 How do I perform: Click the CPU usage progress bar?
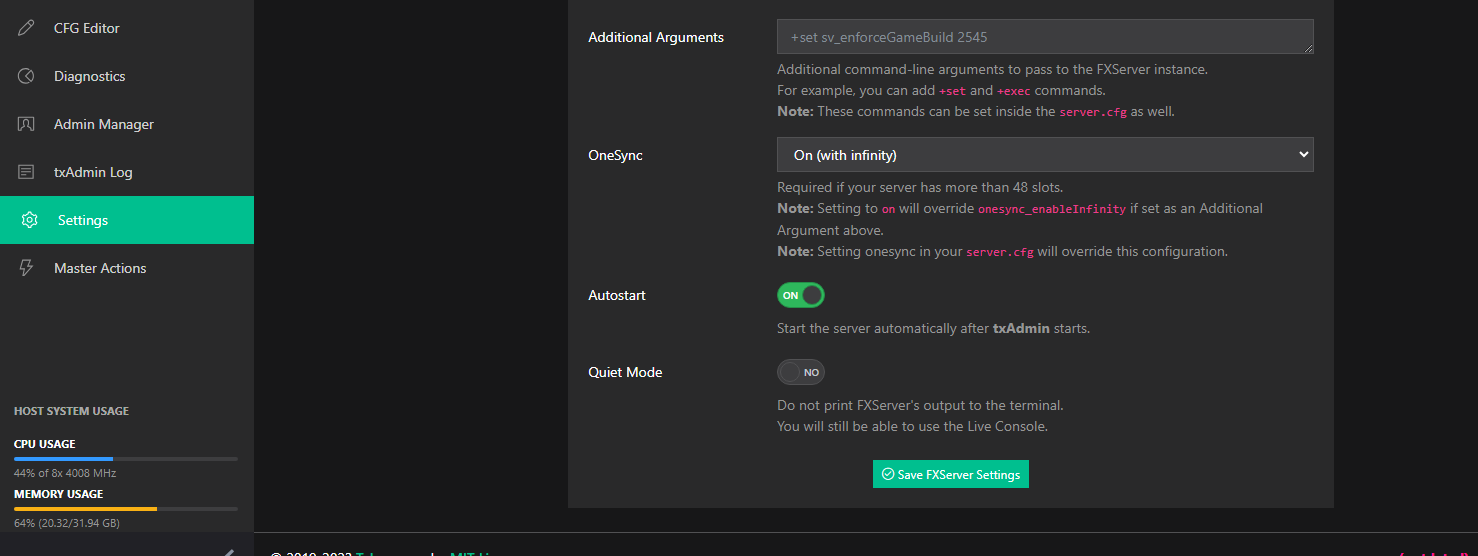tap(126, 459)
